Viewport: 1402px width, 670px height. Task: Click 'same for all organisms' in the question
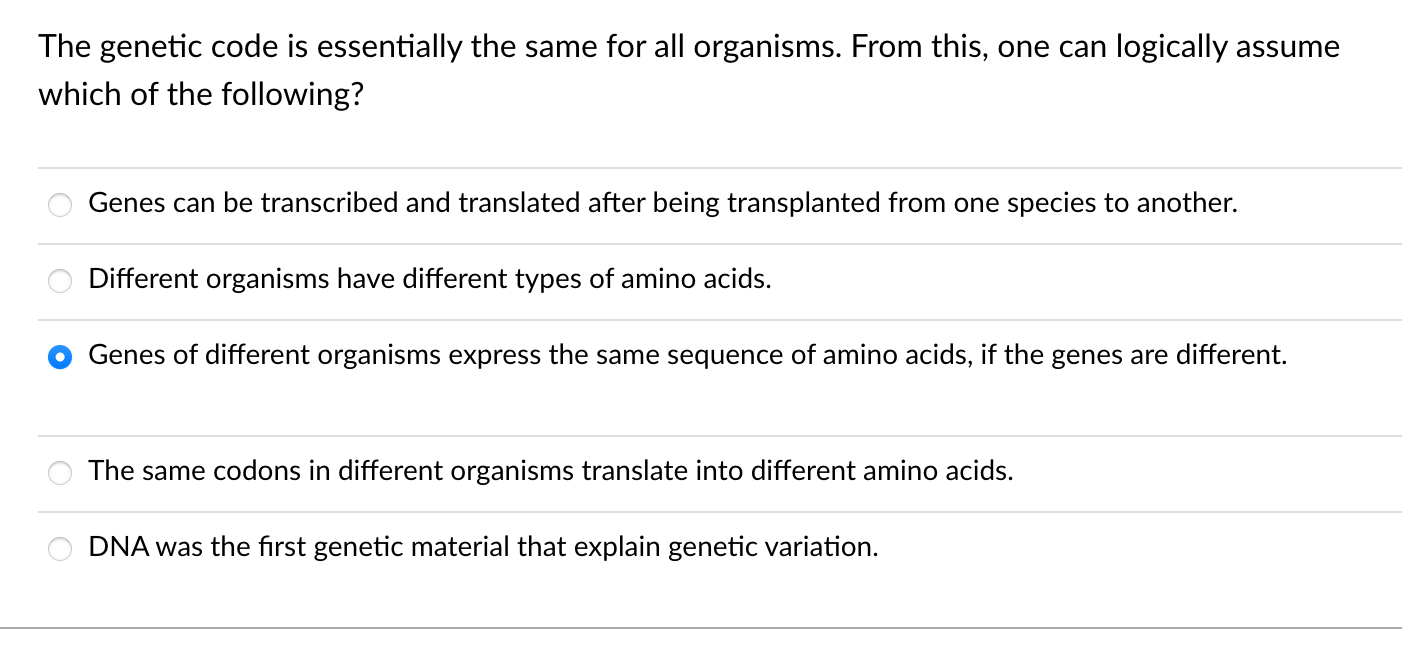click(678, 47)
